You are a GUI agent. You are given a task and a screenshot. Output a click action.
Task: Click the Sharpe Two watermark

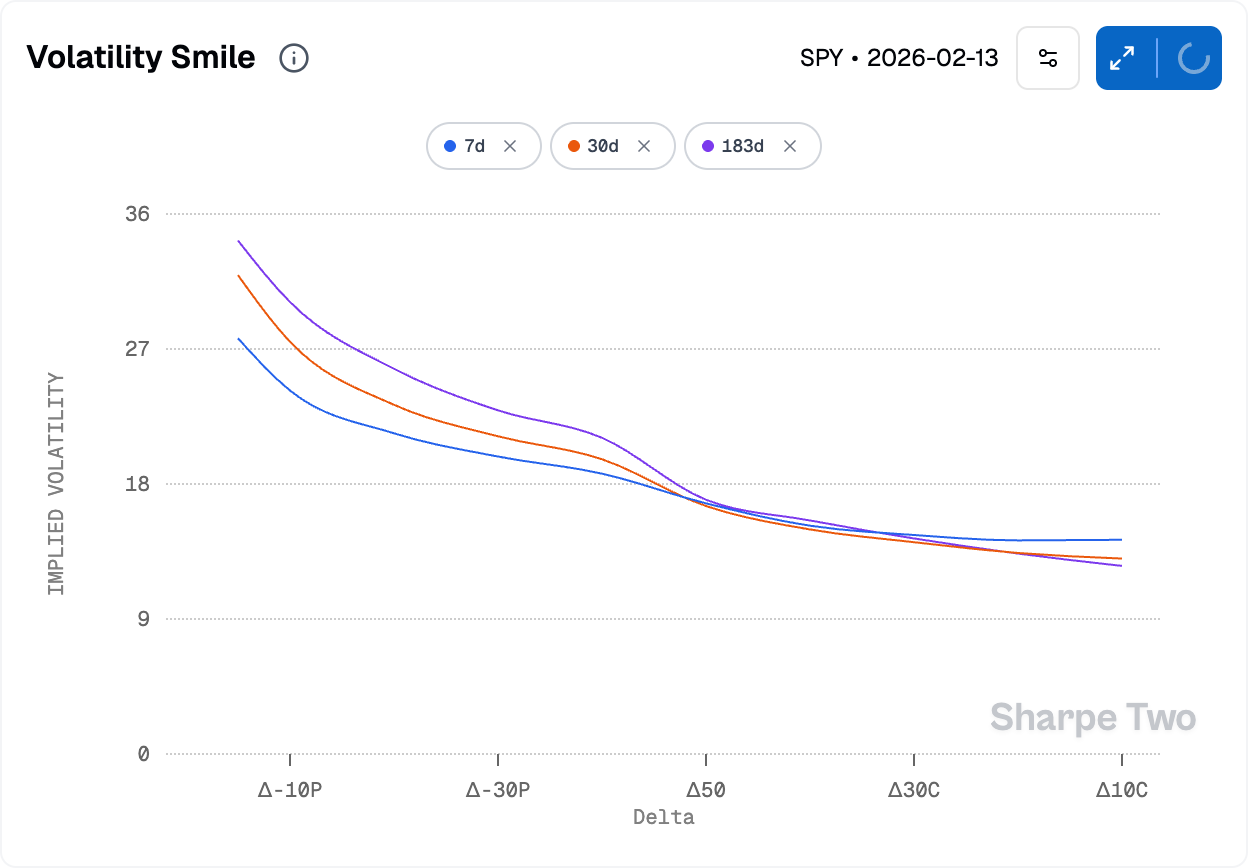(1092, 717)
